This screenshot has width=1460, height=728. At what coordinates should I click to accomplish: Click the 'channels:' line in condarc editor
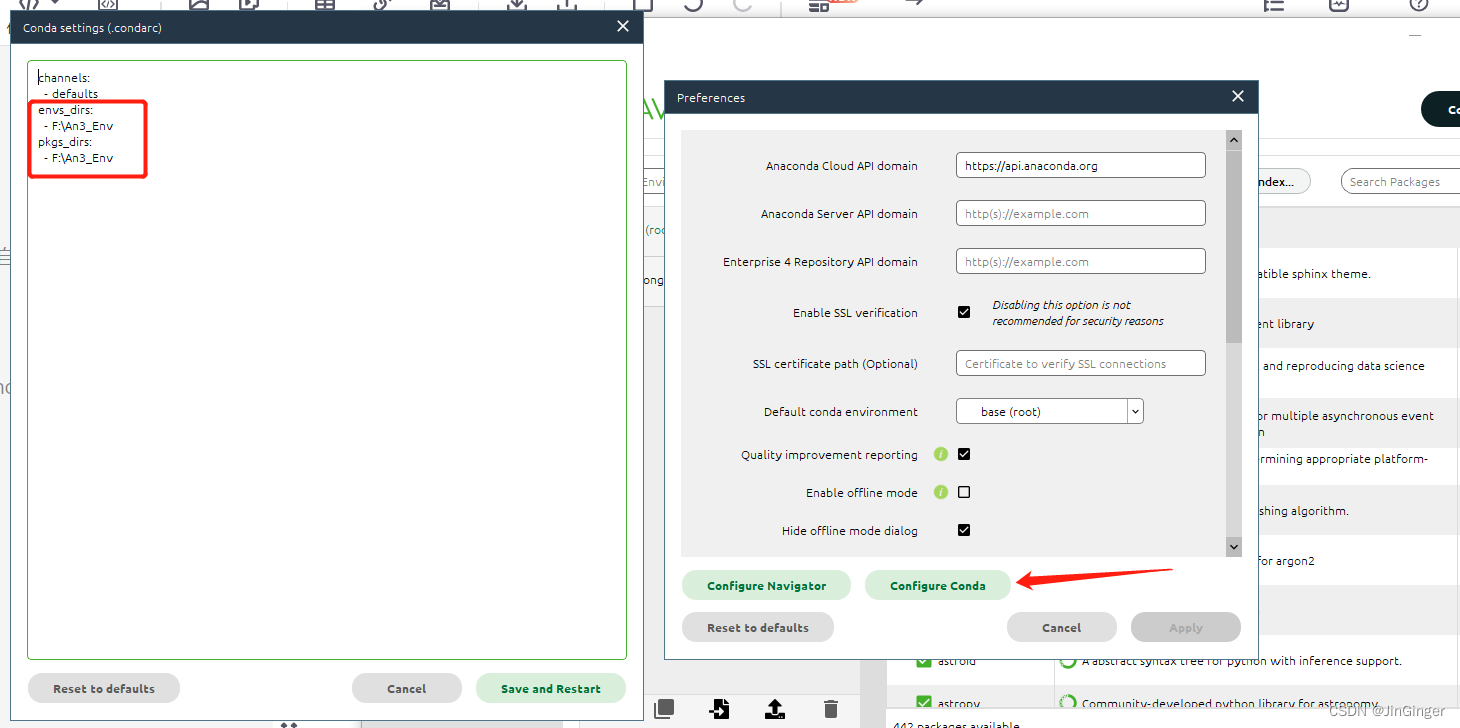[64, 78]
